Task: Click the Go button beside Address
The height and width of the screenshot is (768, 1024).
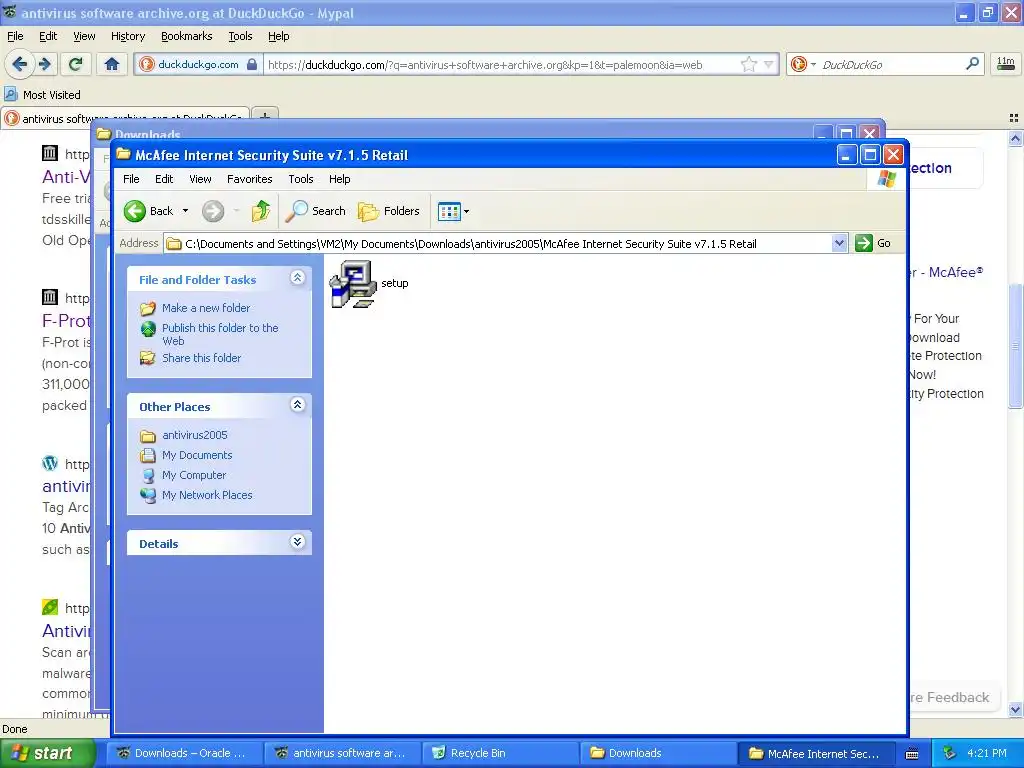Action: 873,243
